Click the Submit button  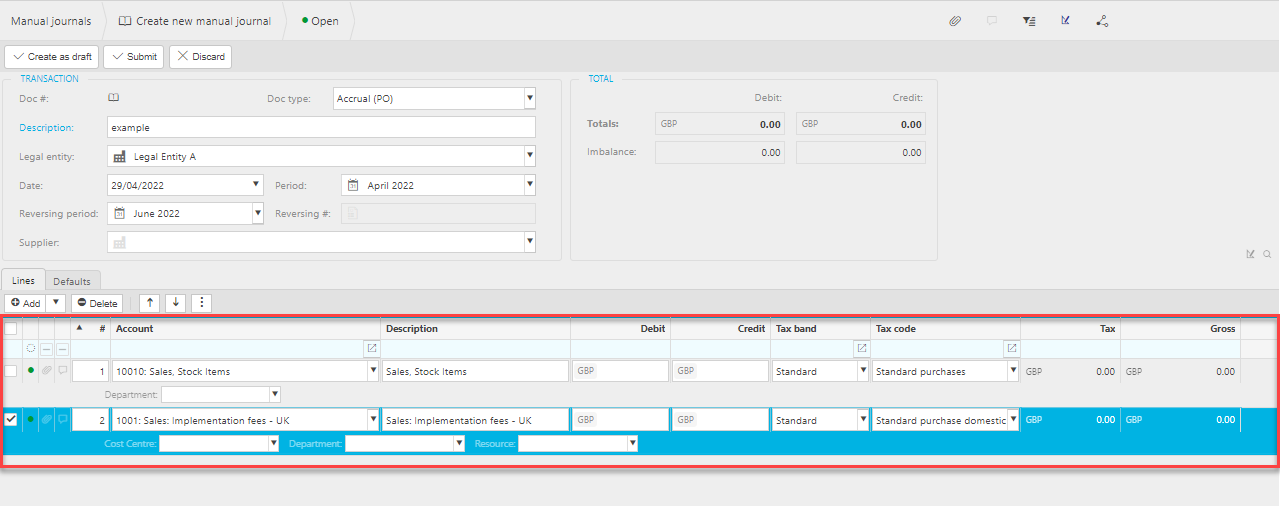pyautogui.click(x=134, y=57)
